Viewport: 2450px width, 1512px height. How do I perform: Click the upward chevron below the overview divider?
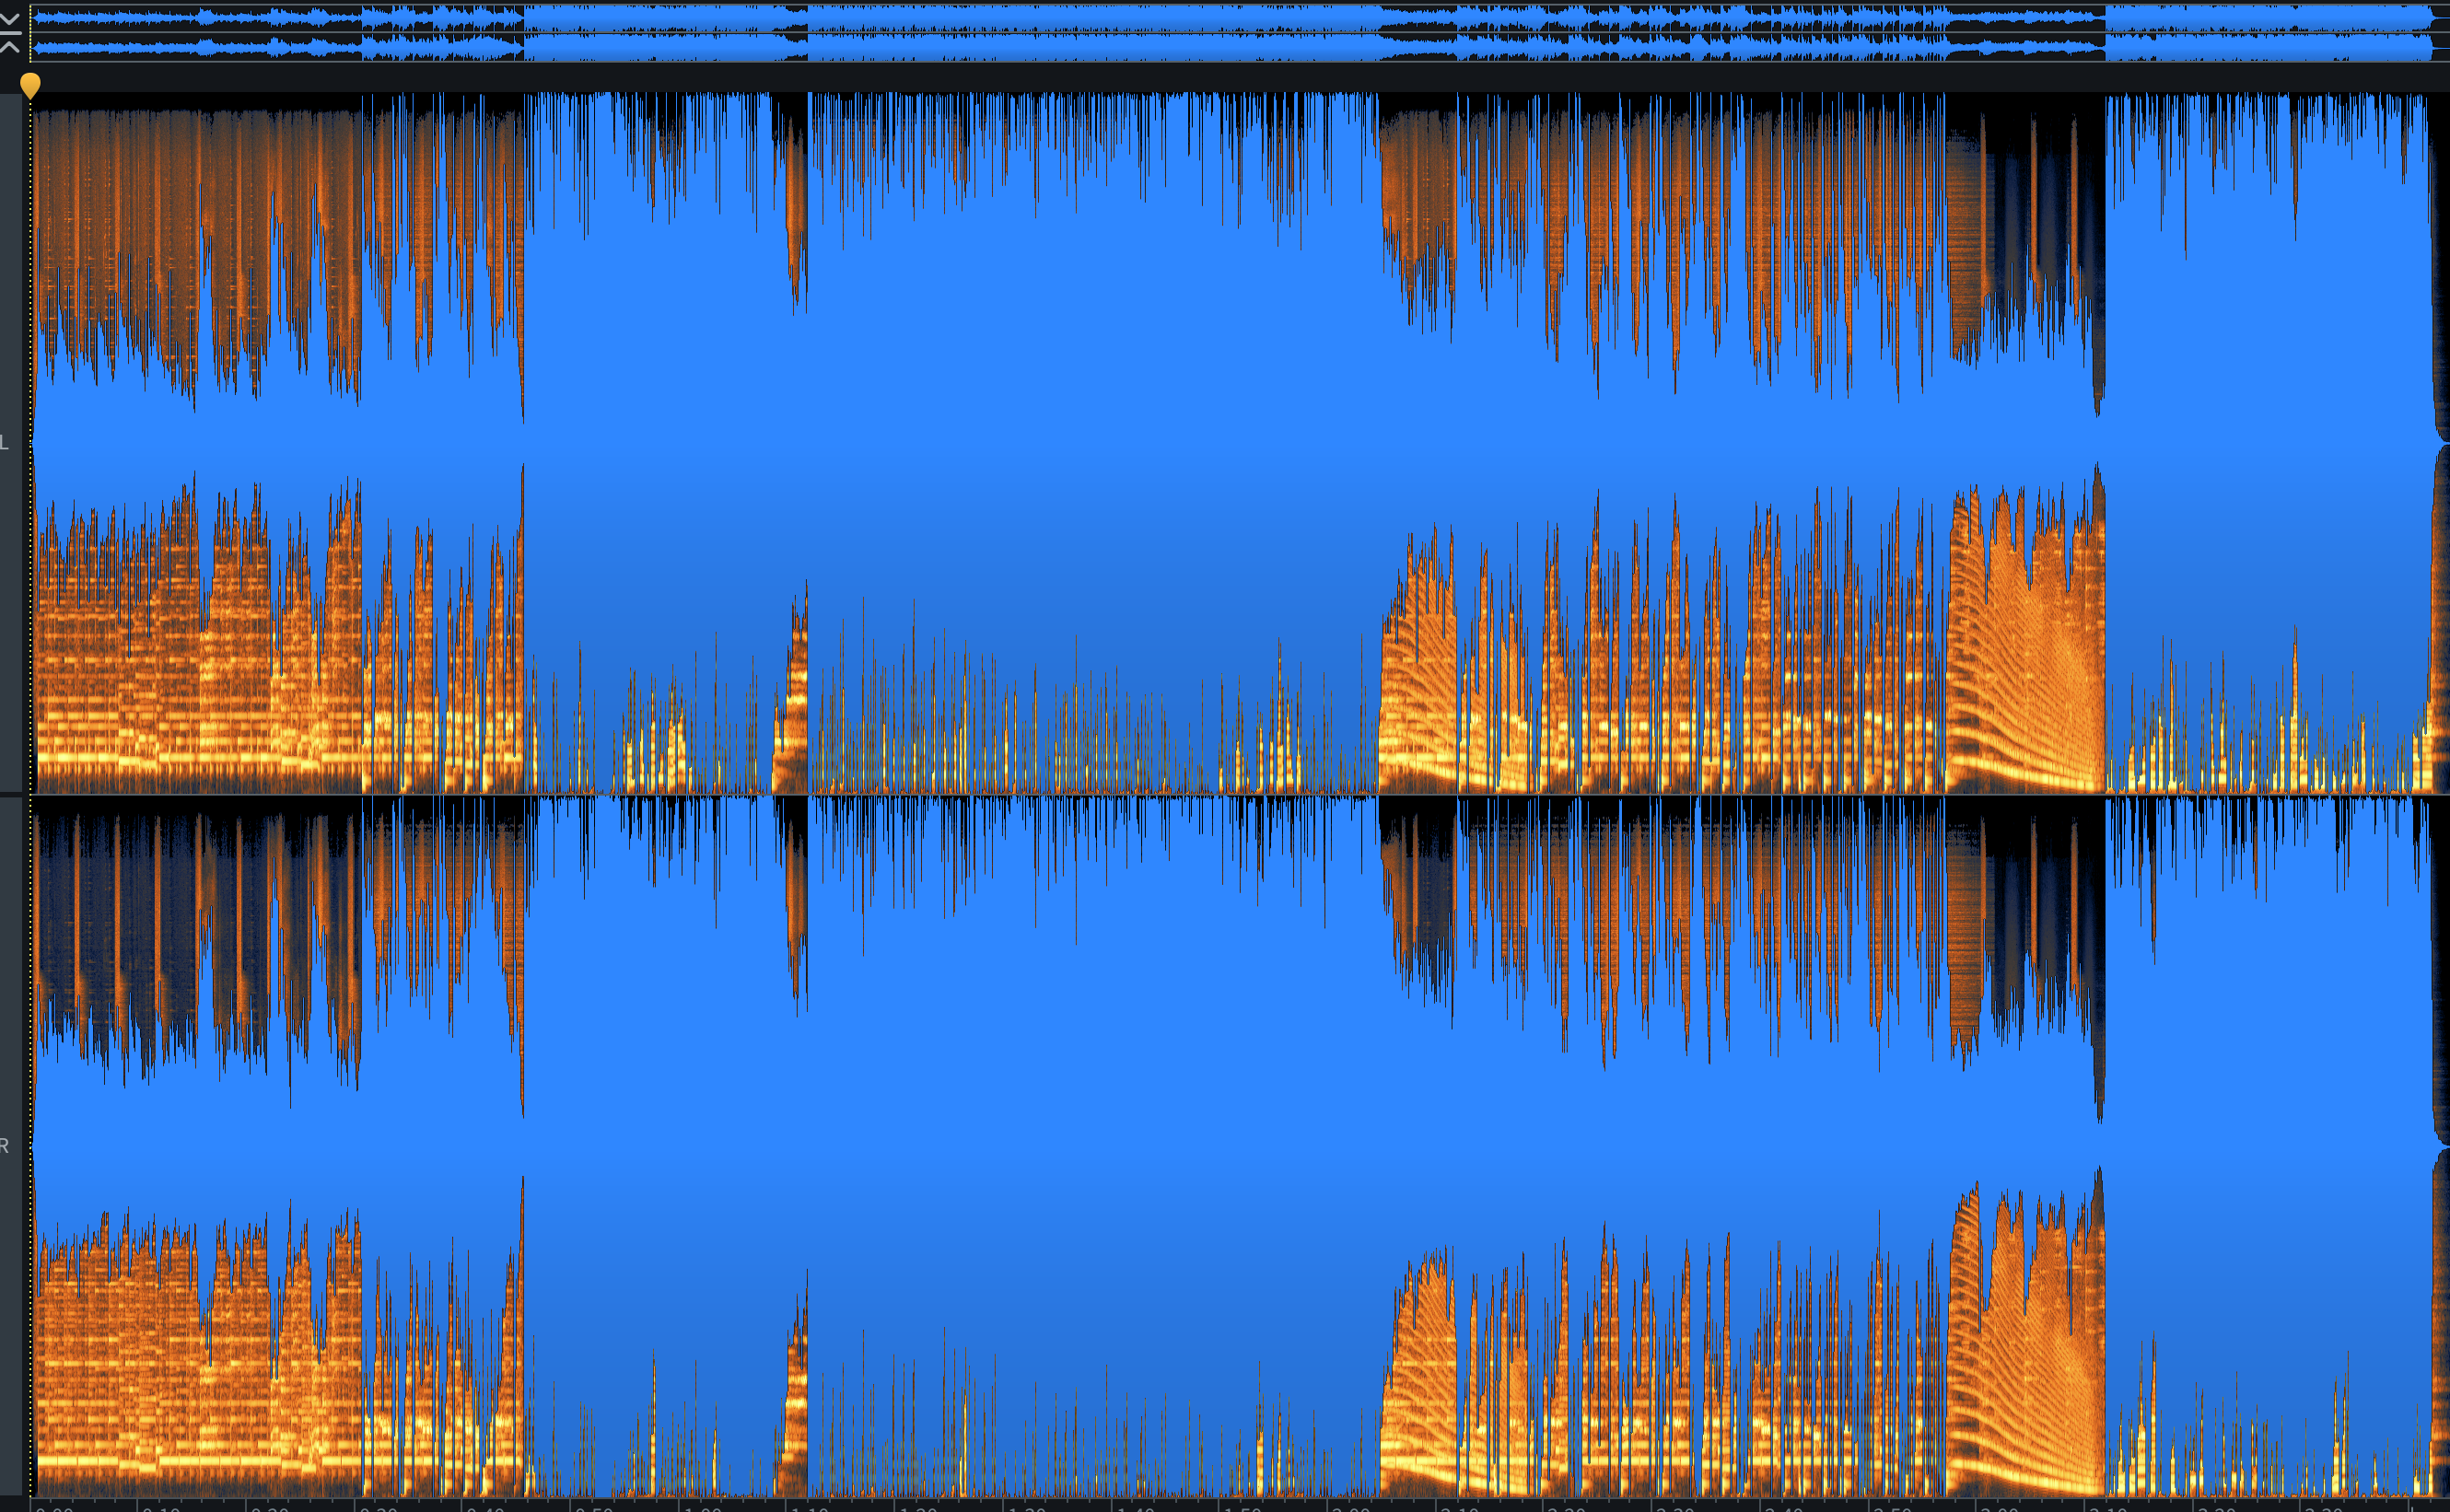coord(10,46)
